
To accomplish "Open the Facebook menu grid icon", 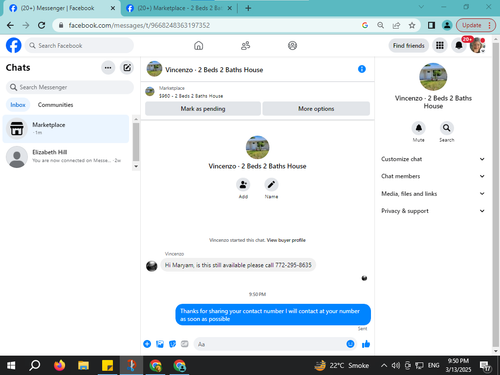I will tap(440, 45).
